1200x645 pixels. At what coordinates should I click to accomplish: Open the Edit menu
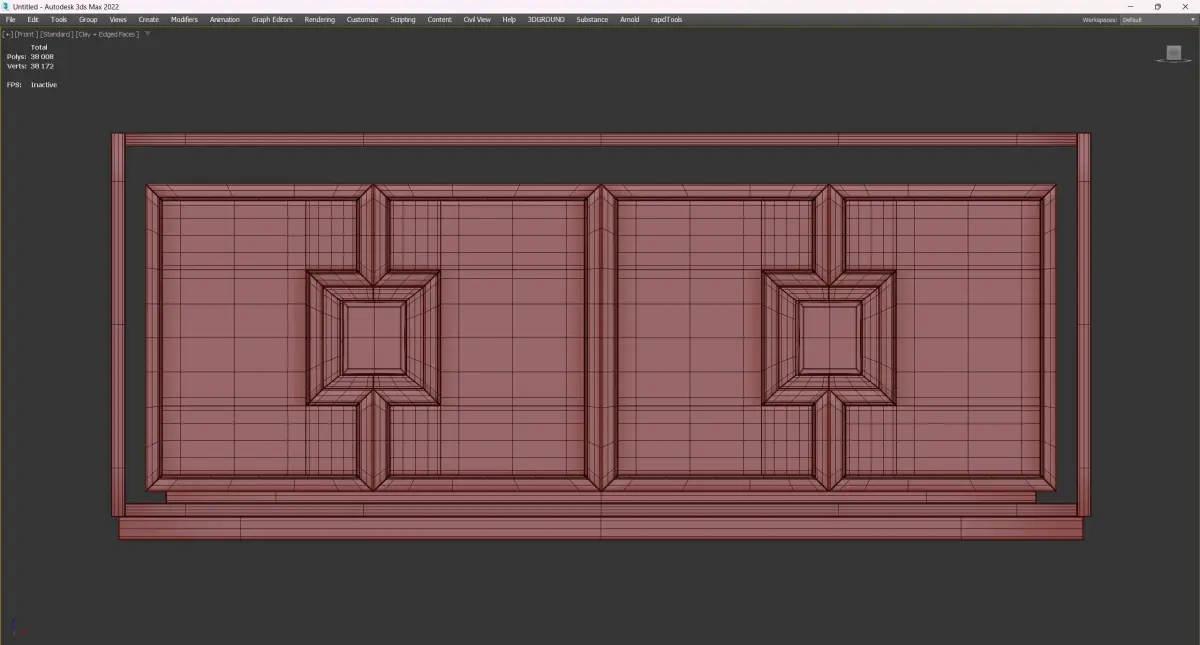tap(33, 19)
